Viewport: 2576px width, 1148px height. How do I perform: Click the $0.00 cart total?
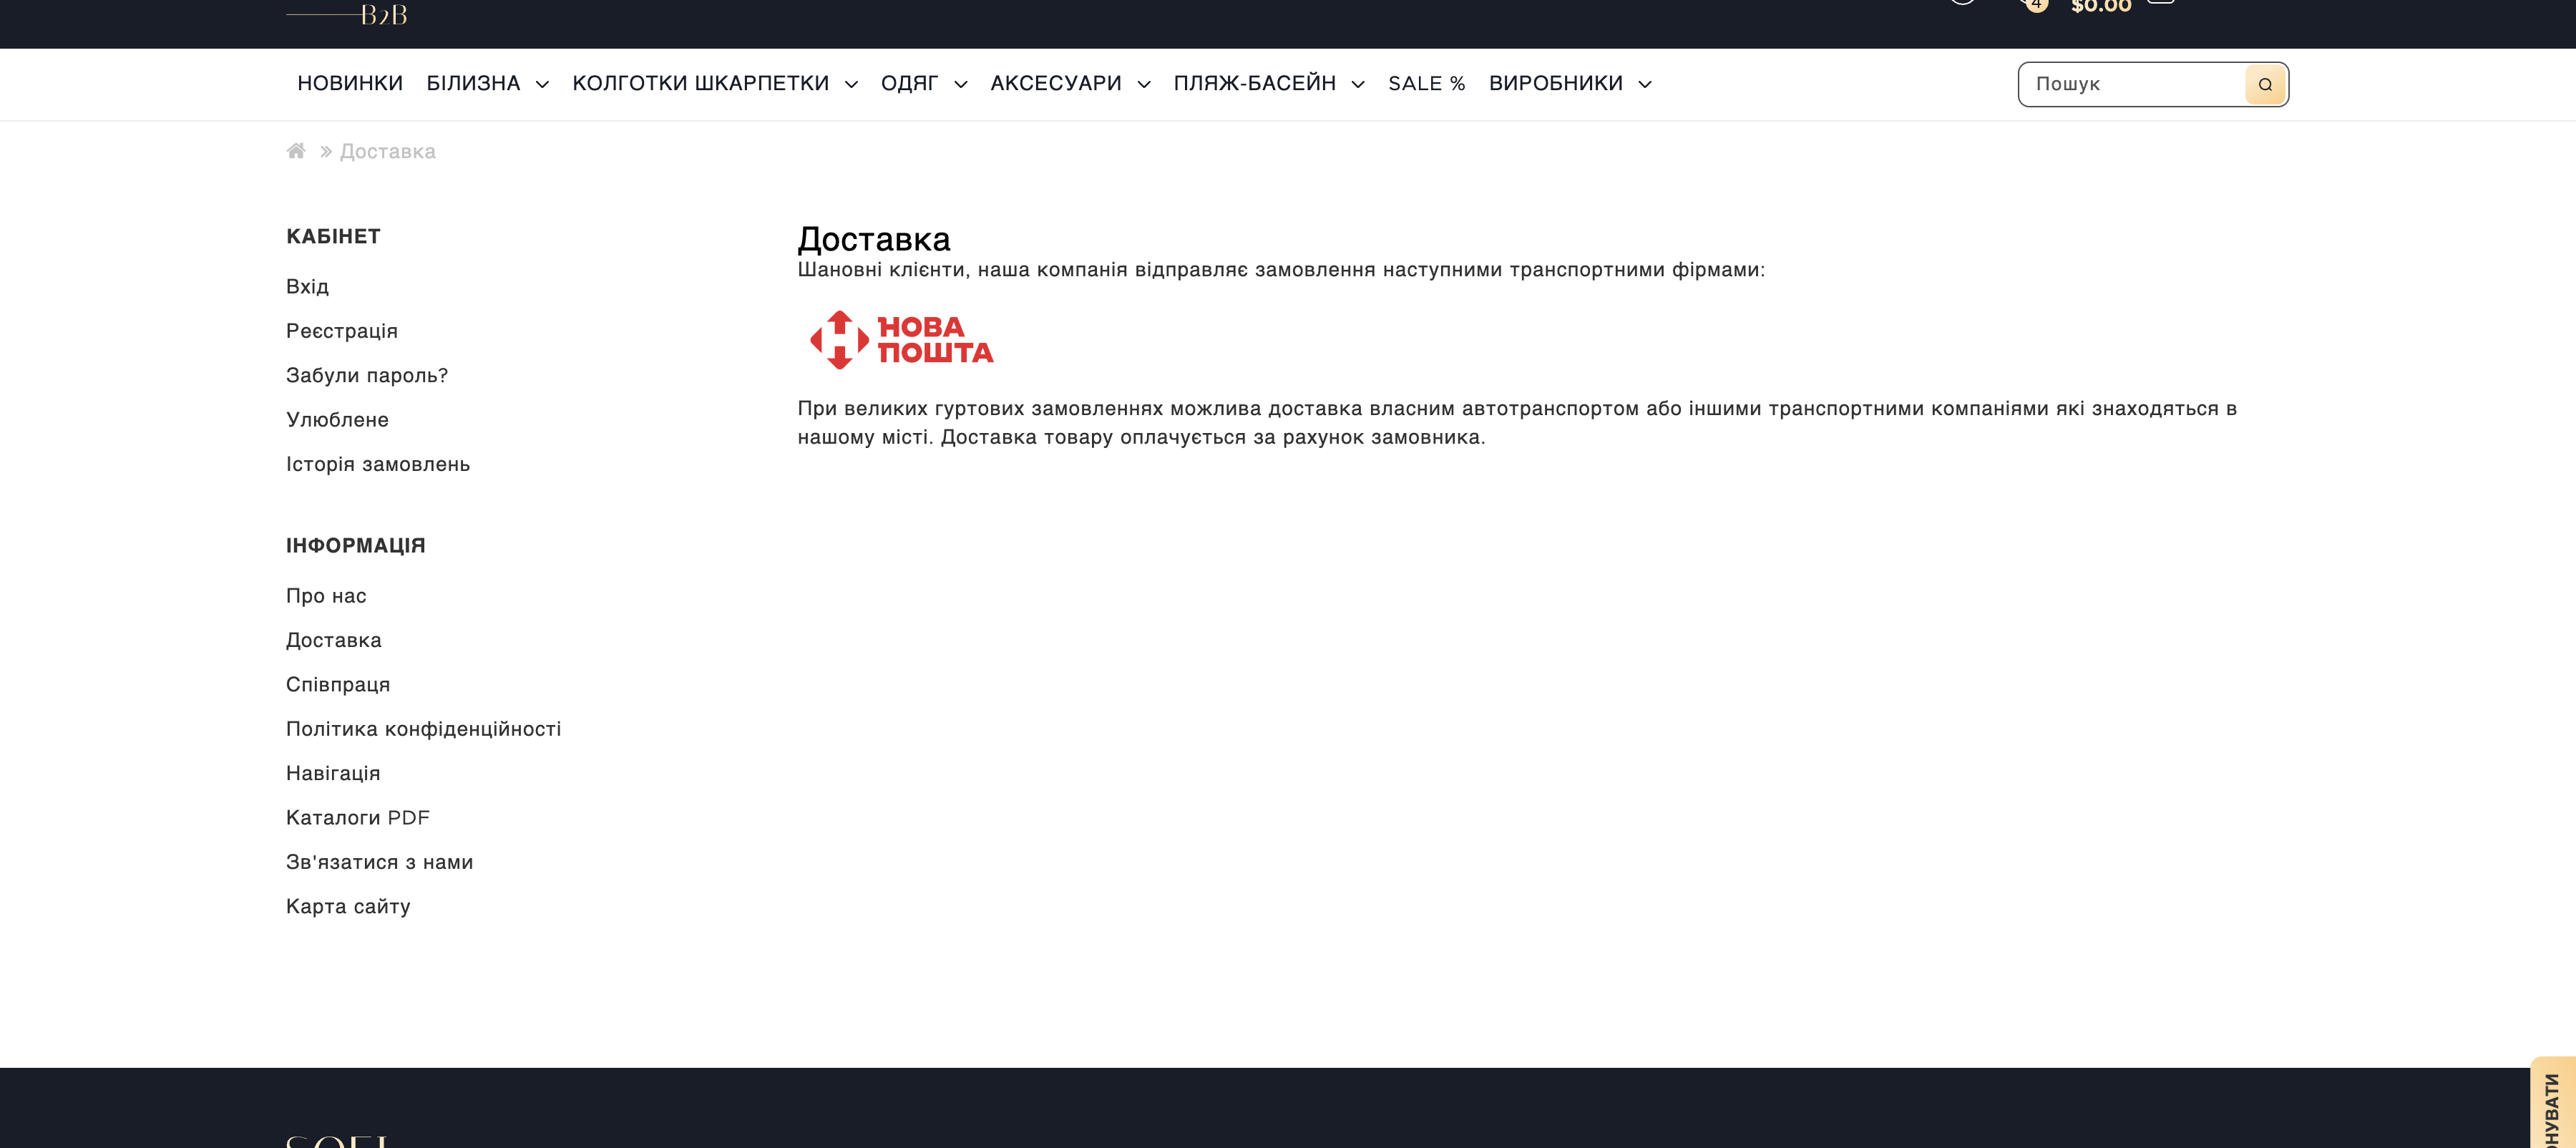tap(2100, 7)
